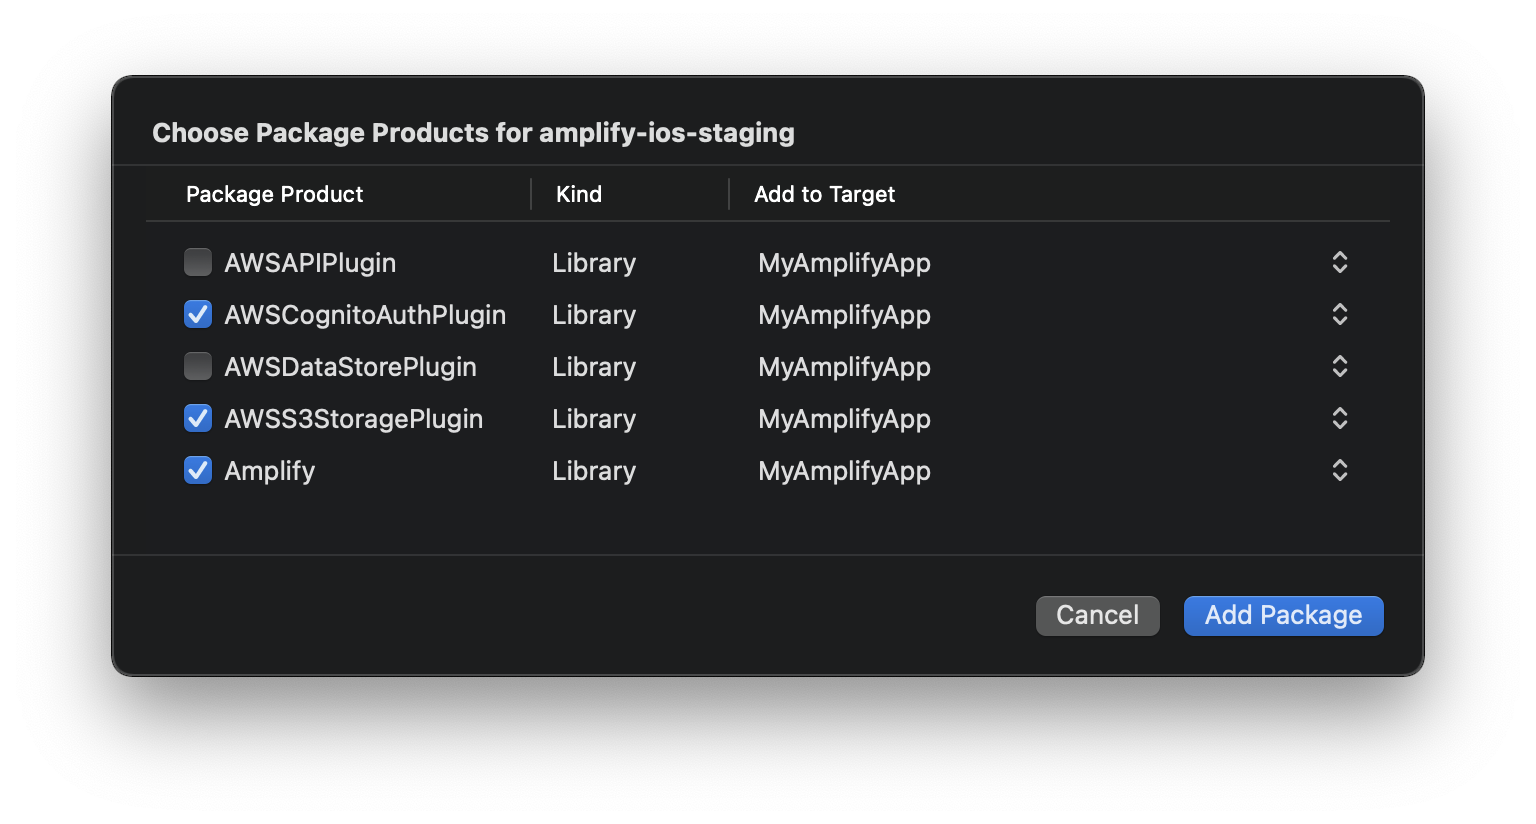Open target stepper arrows for AWSS3StoragePlugin row
Screen dimensions: 1536x824
(1340, 418)
